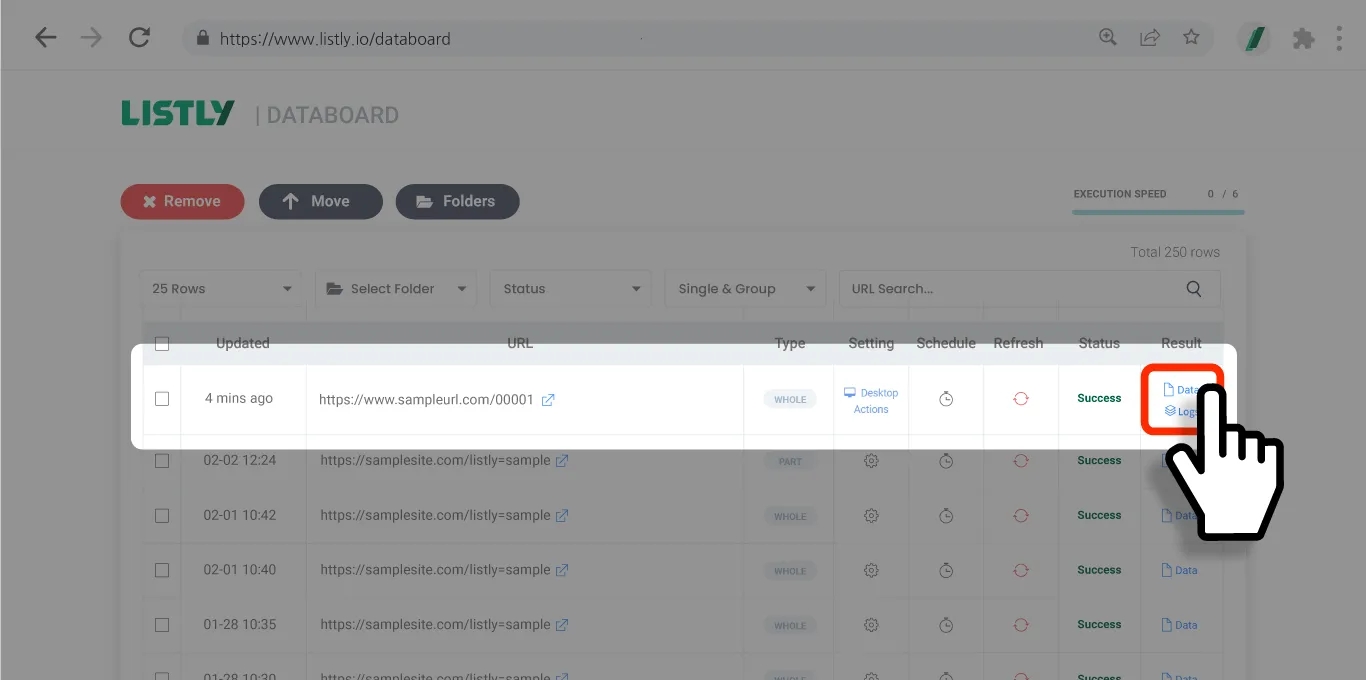Click refresh icon in 02-01 10:42 row
This screenshot has height=680, width=1366.
pos(1020,516)
